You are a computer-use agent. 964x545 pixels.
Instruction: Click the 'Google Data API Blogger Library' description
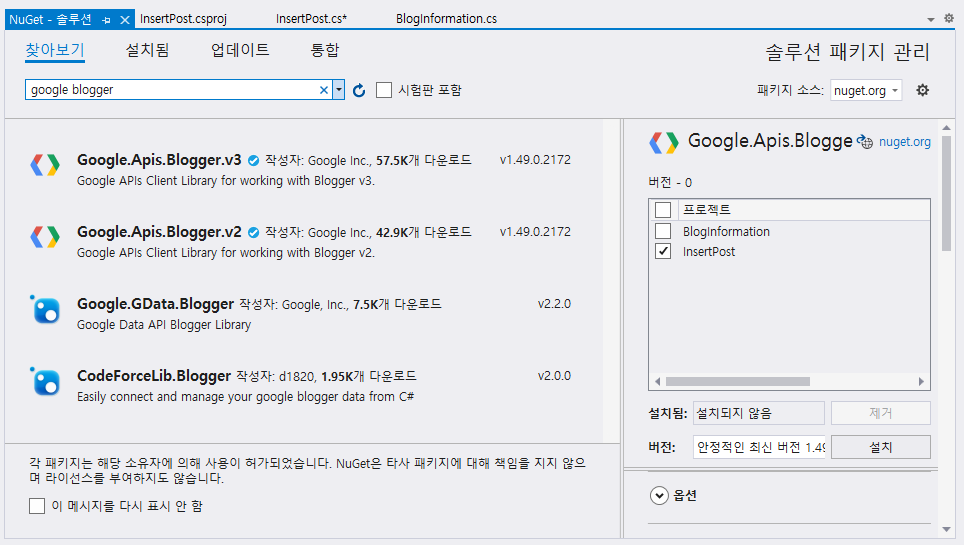pos(164,325)
